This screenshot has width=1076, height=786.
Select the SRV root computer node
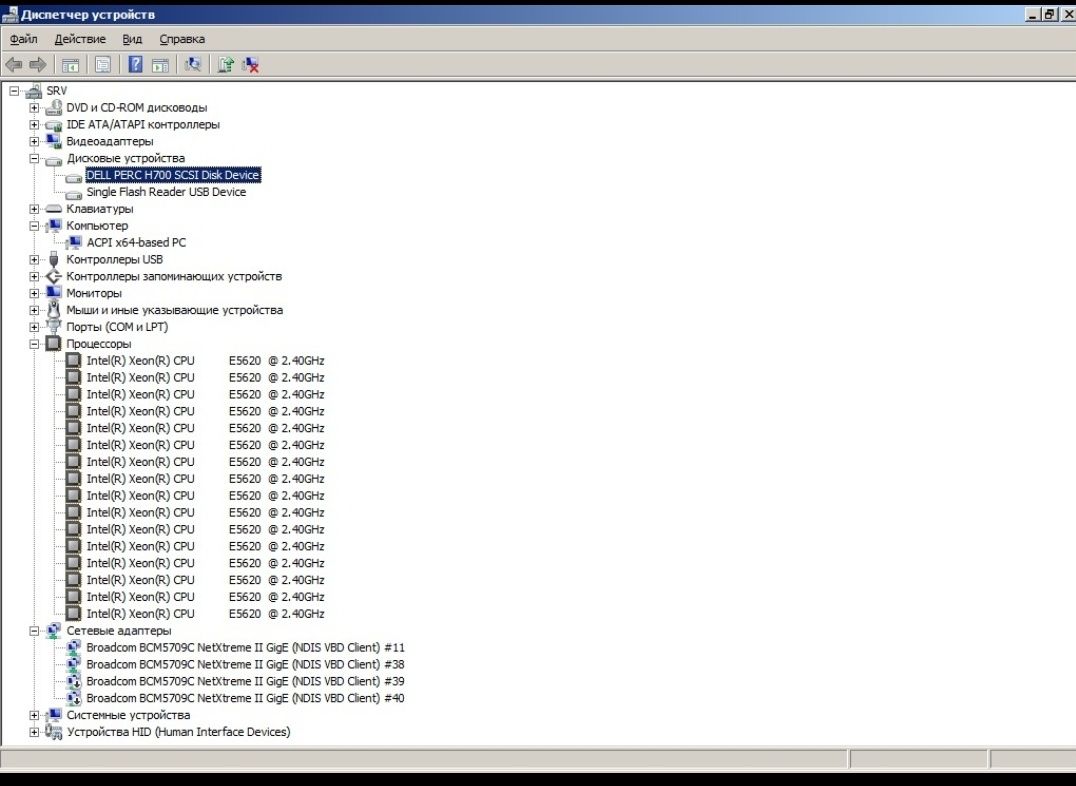click(56, 91)
